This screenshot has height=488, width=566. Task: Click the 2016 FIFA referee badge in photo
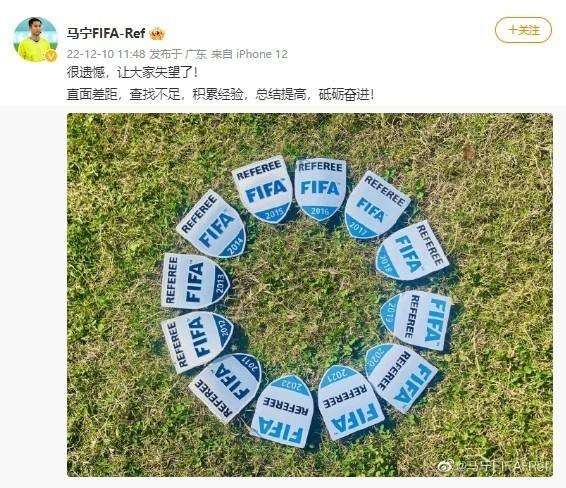point(321,189)
